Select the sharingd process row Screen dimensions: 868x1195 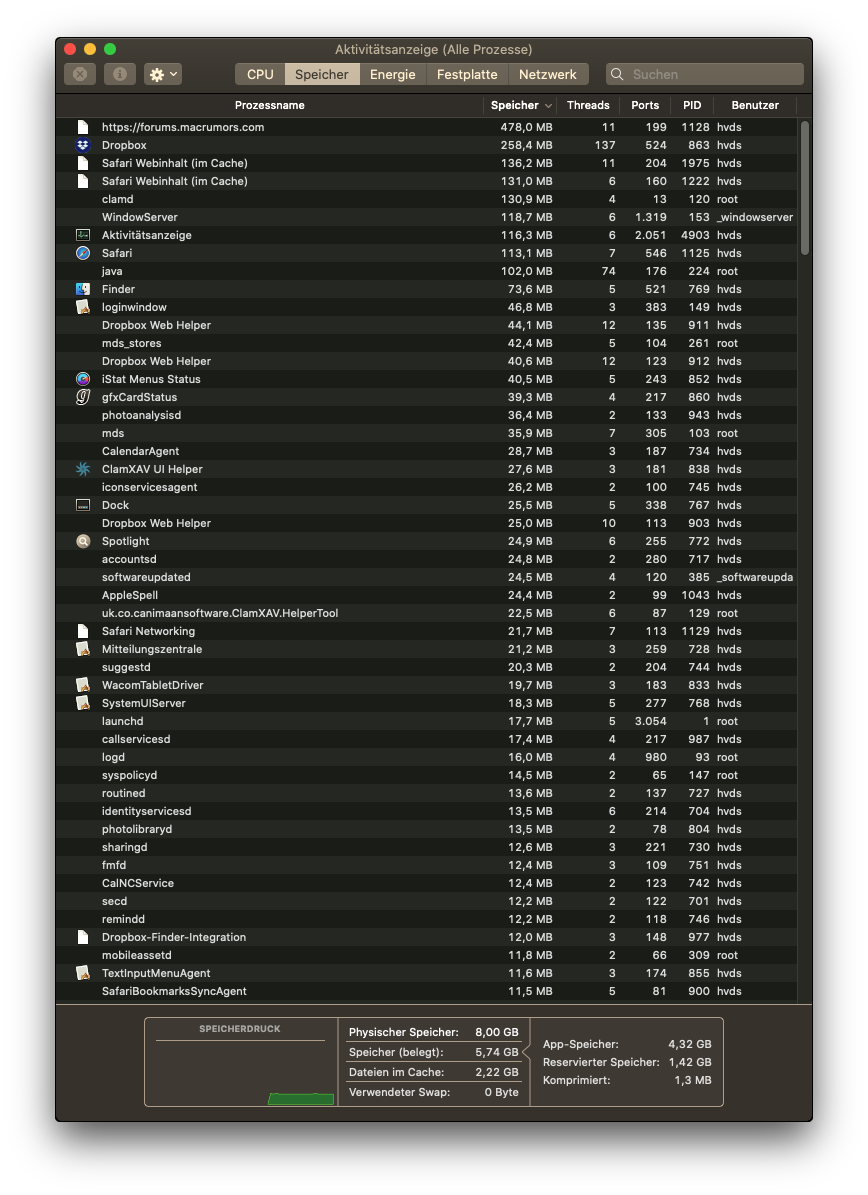coord(427,847)
